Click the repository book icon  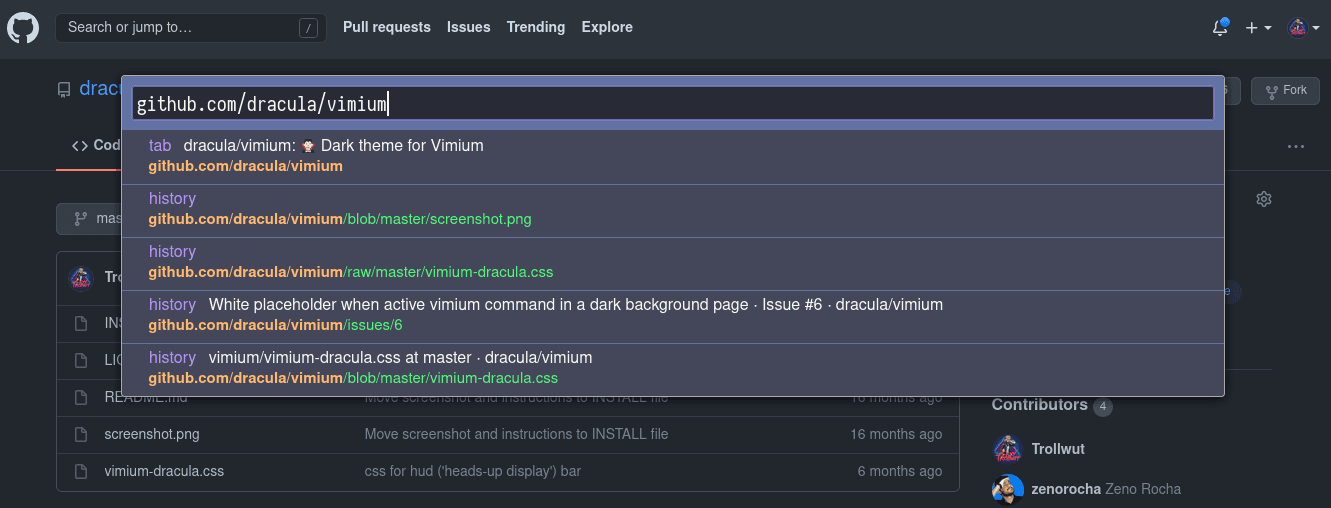point(64,90)
